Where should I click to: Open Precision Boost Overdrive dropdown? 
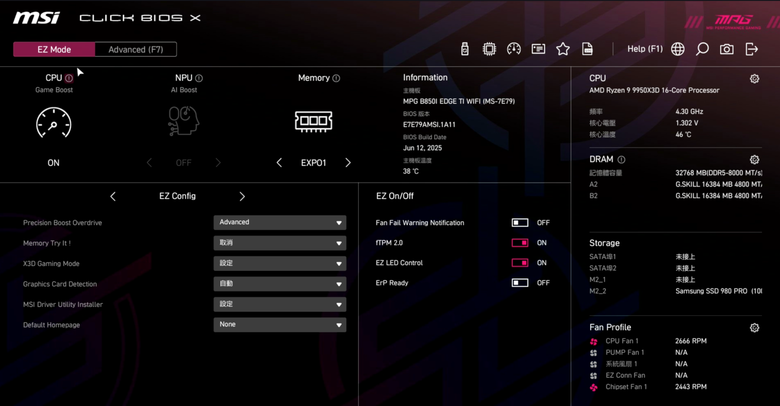(x=280, y=222)
